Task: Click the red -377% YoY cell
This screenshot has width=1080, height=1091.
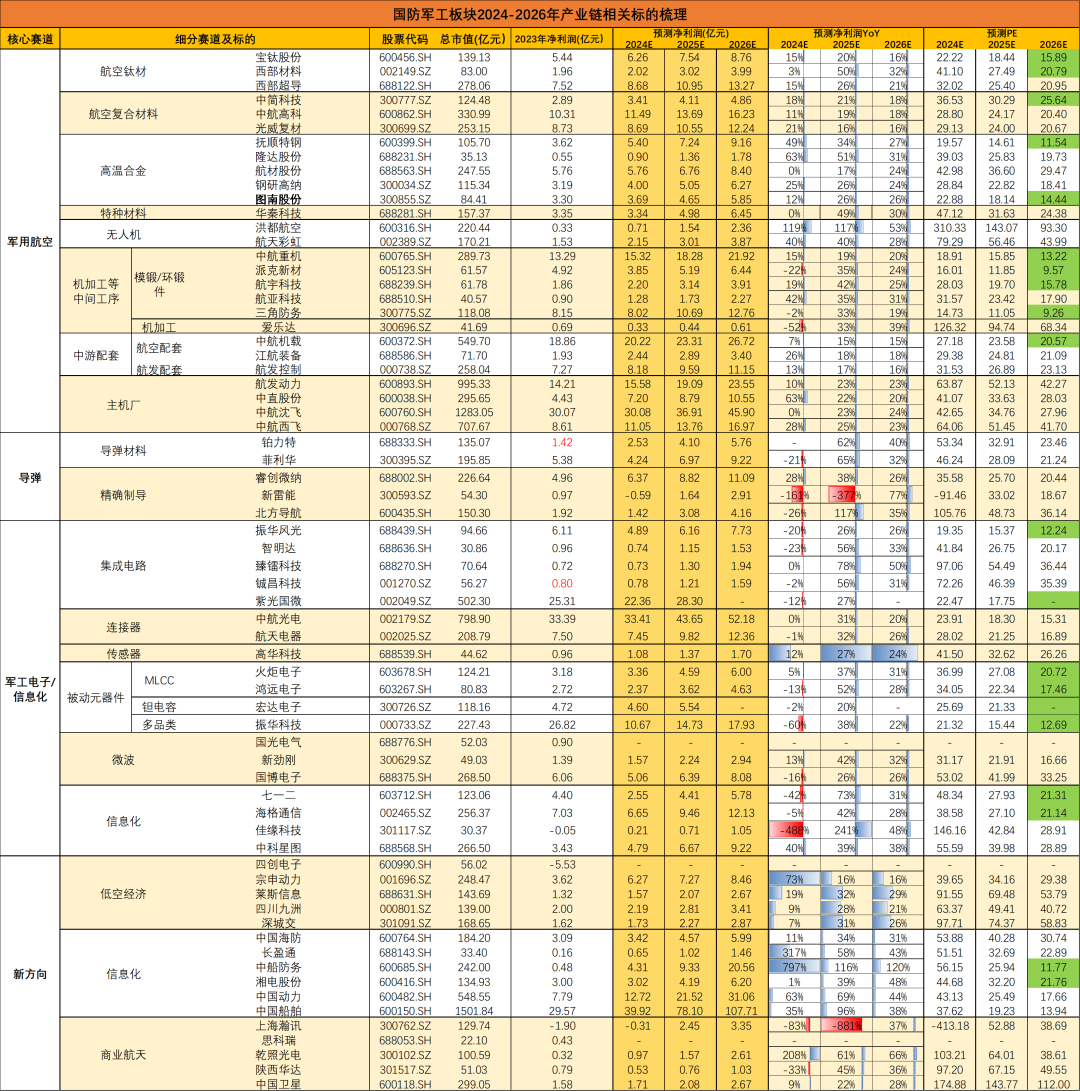Action: (846, 495)
